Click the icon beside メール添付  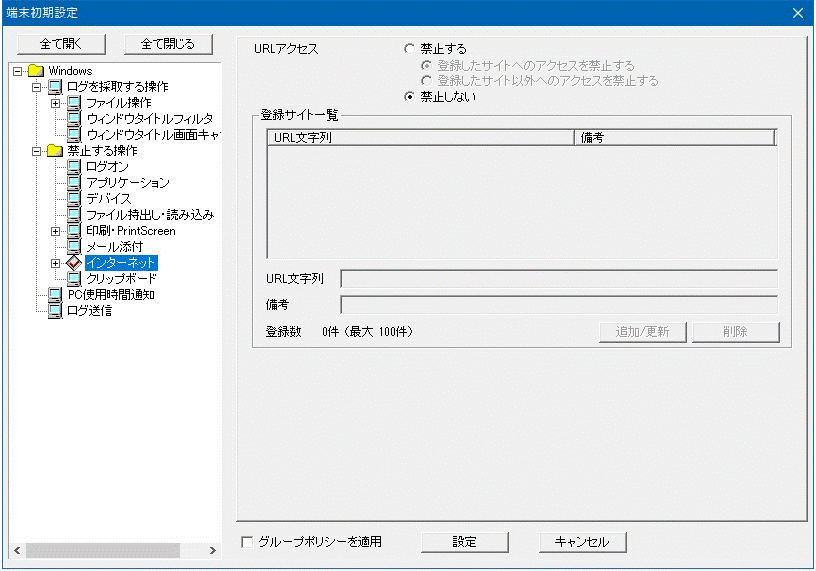coord(74,247)
